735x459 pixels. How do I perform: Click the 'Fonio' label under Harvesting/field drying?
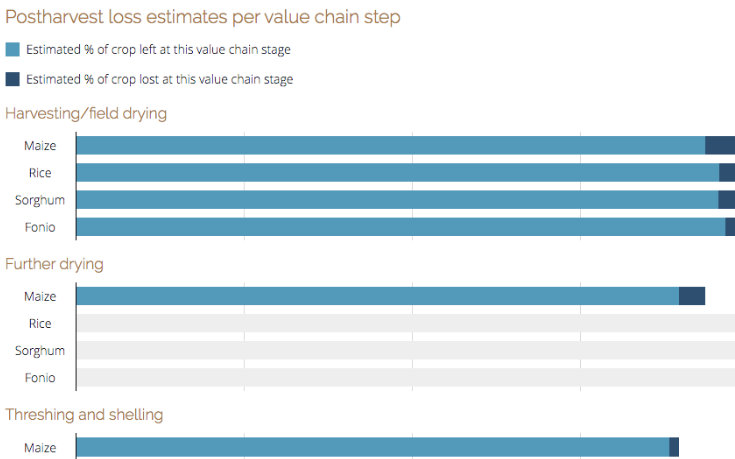[x=40, y=227]
